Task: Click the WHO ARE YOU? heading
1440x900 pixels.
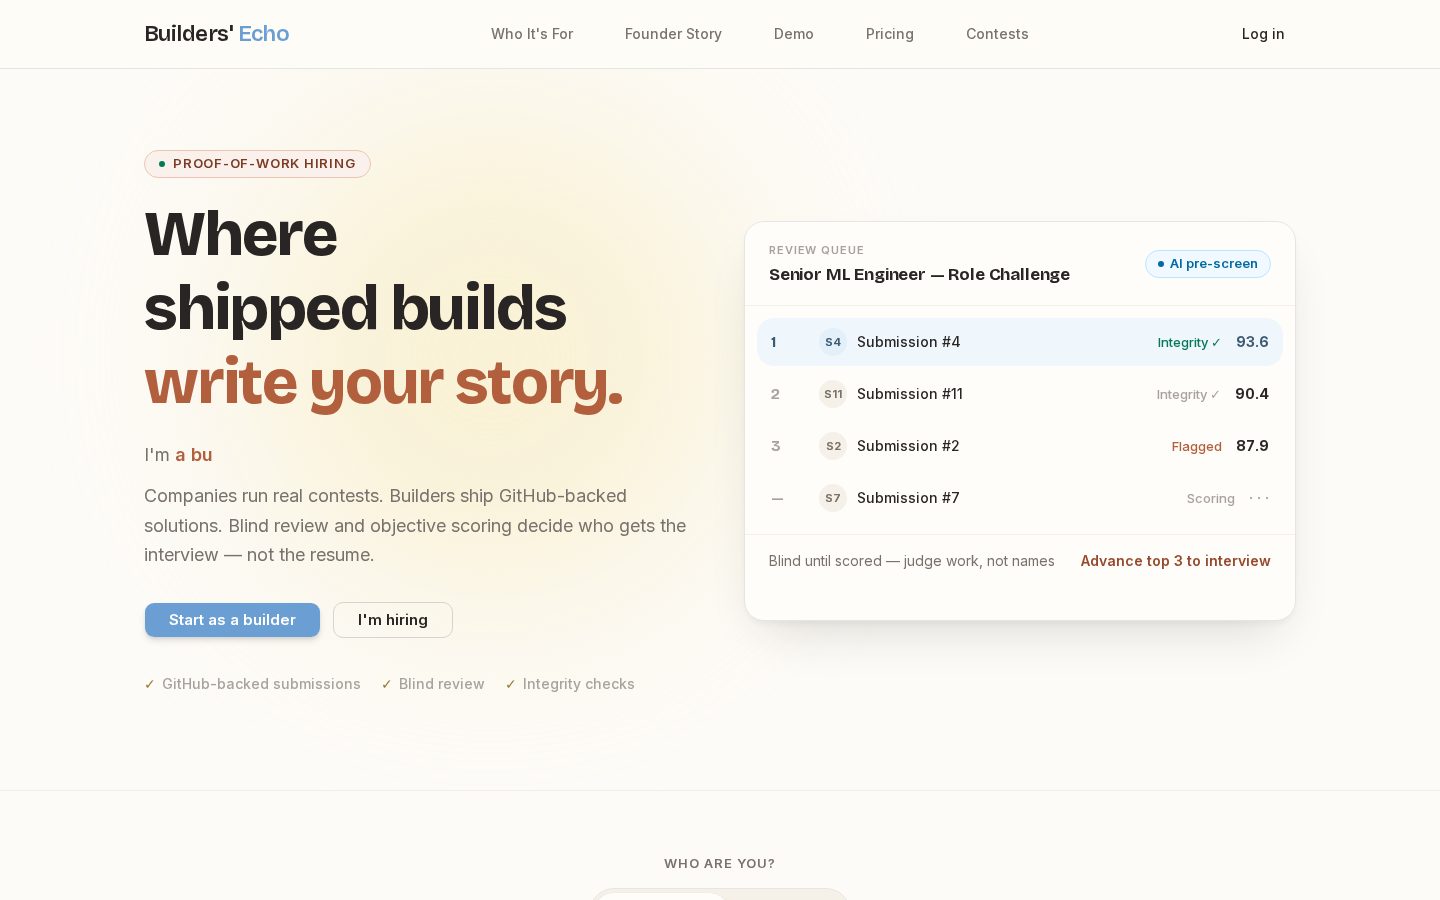Action: (720, 864)
